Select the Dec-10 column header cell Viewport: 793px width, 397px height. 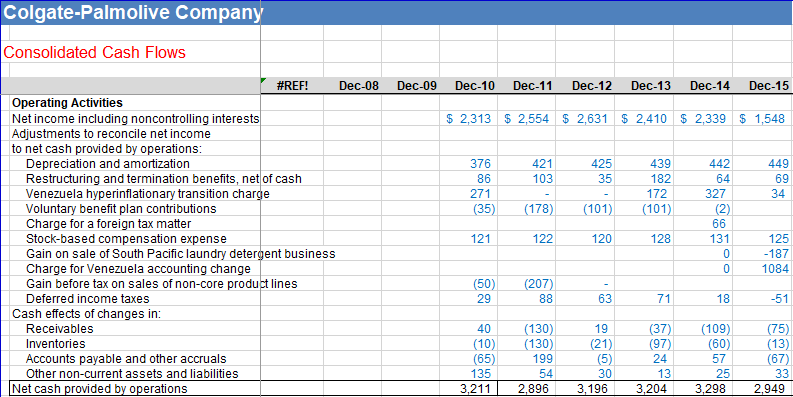click(x=468, y=85)
